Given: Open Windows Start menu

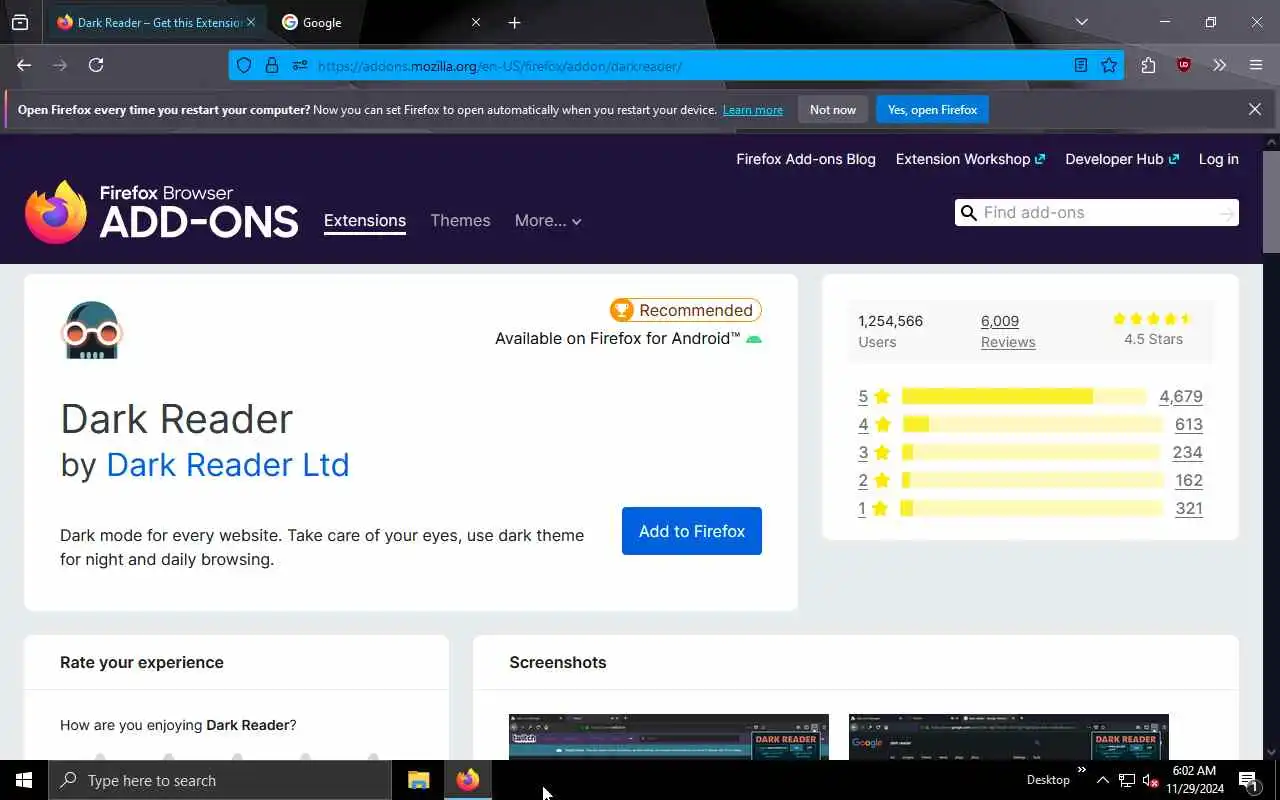Looking at the screenshot, I should (24, 780).
